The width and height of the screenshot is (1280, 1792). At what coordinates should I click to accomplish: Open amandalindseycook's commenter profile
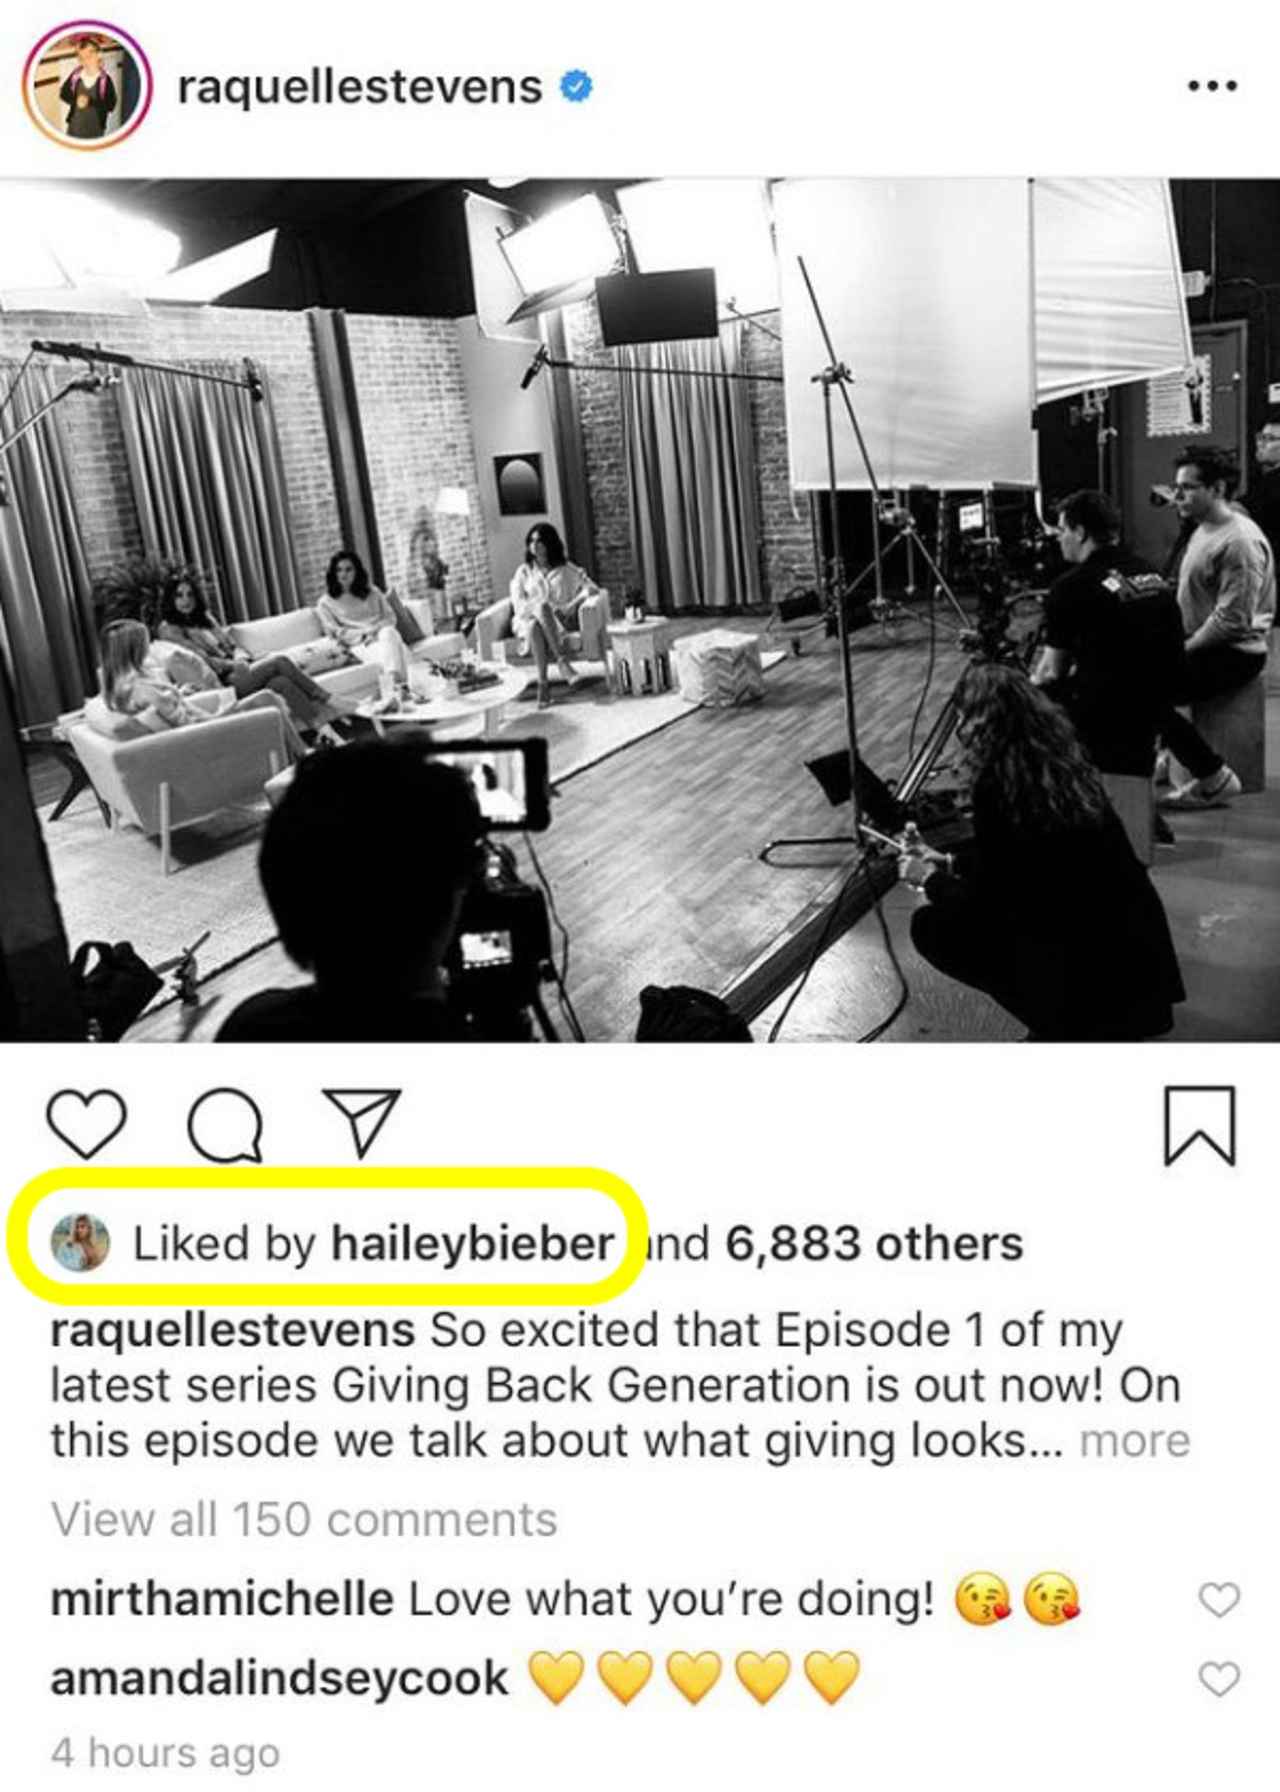tap(279, 1678)
